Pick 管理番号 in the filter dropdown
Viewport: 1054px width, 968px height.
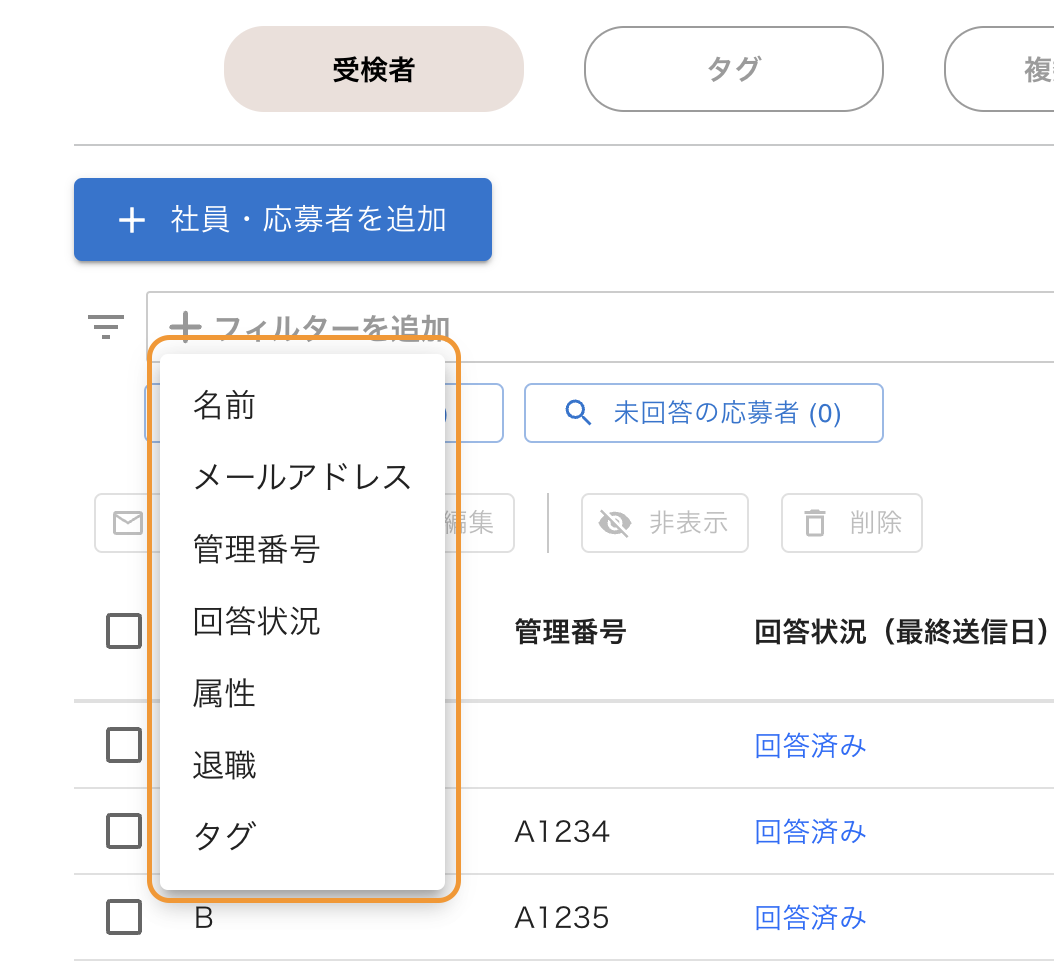point(256,549)
